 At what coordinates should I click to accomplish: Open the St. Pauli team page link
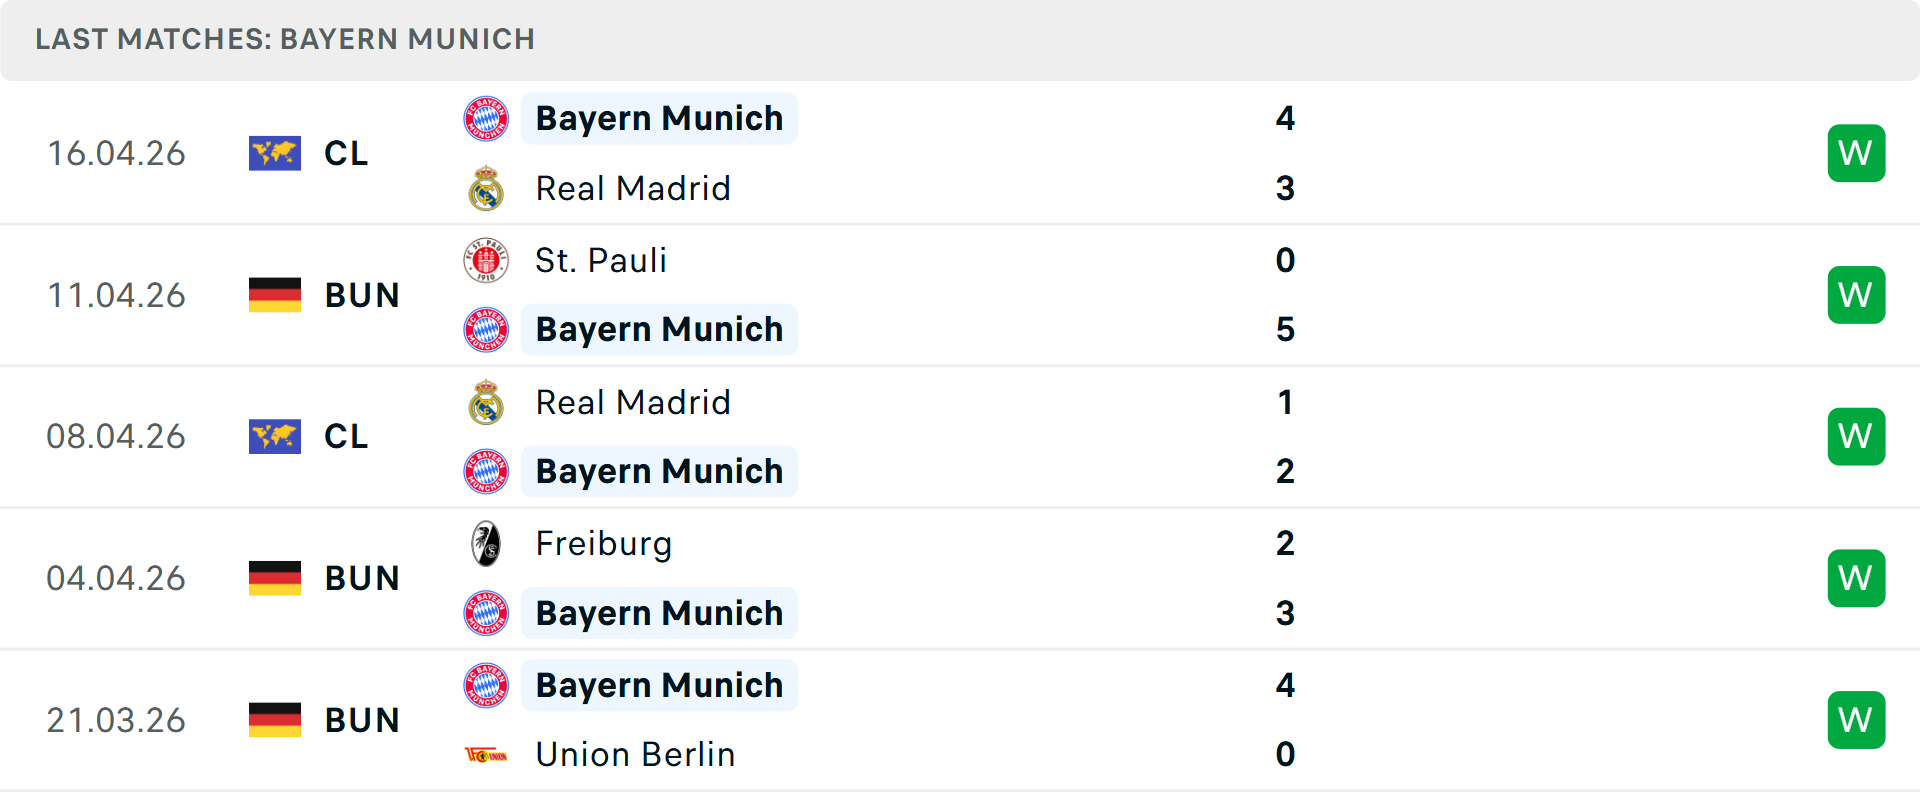(601, 260)
